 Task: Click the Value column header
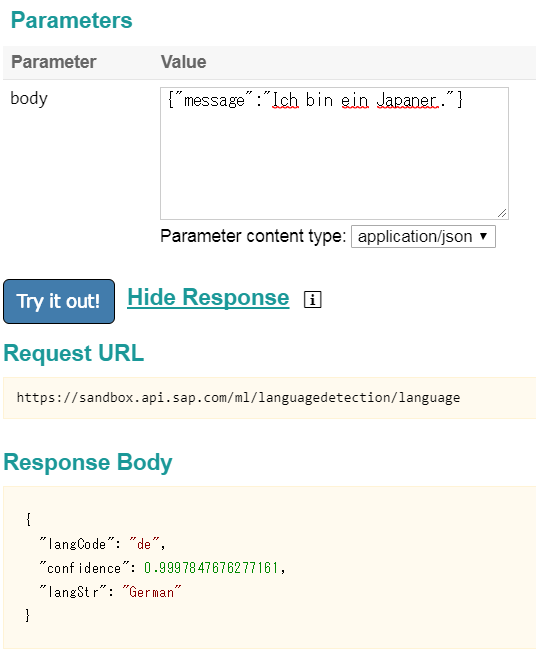click(183, 62)
